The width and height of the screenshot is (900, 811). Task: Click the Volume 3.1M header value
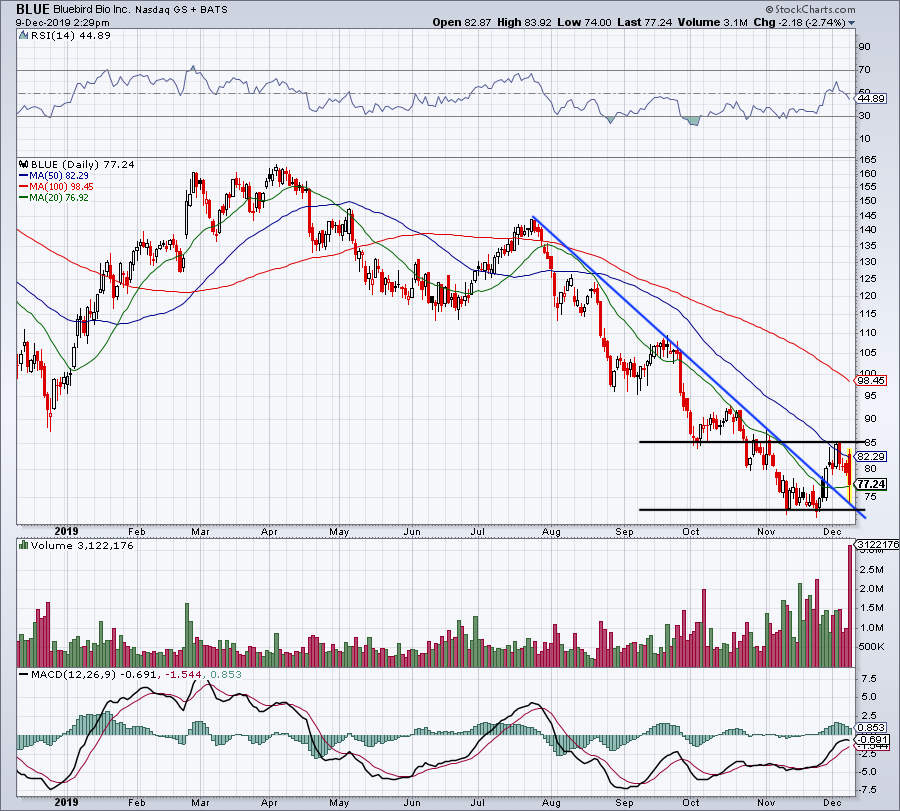(x=712, y=22)
